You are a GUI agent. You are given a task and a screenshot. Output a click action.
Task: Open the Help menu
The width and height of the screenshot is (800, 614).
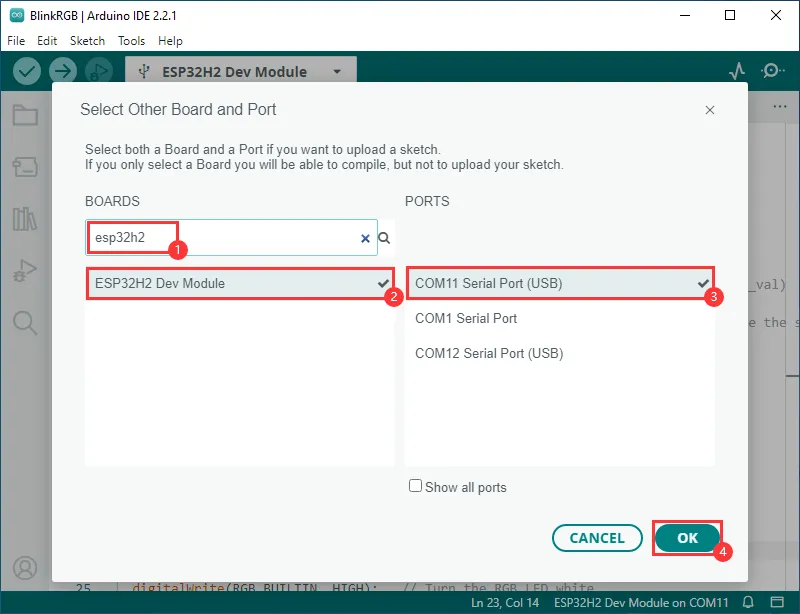tap(170, 41)
